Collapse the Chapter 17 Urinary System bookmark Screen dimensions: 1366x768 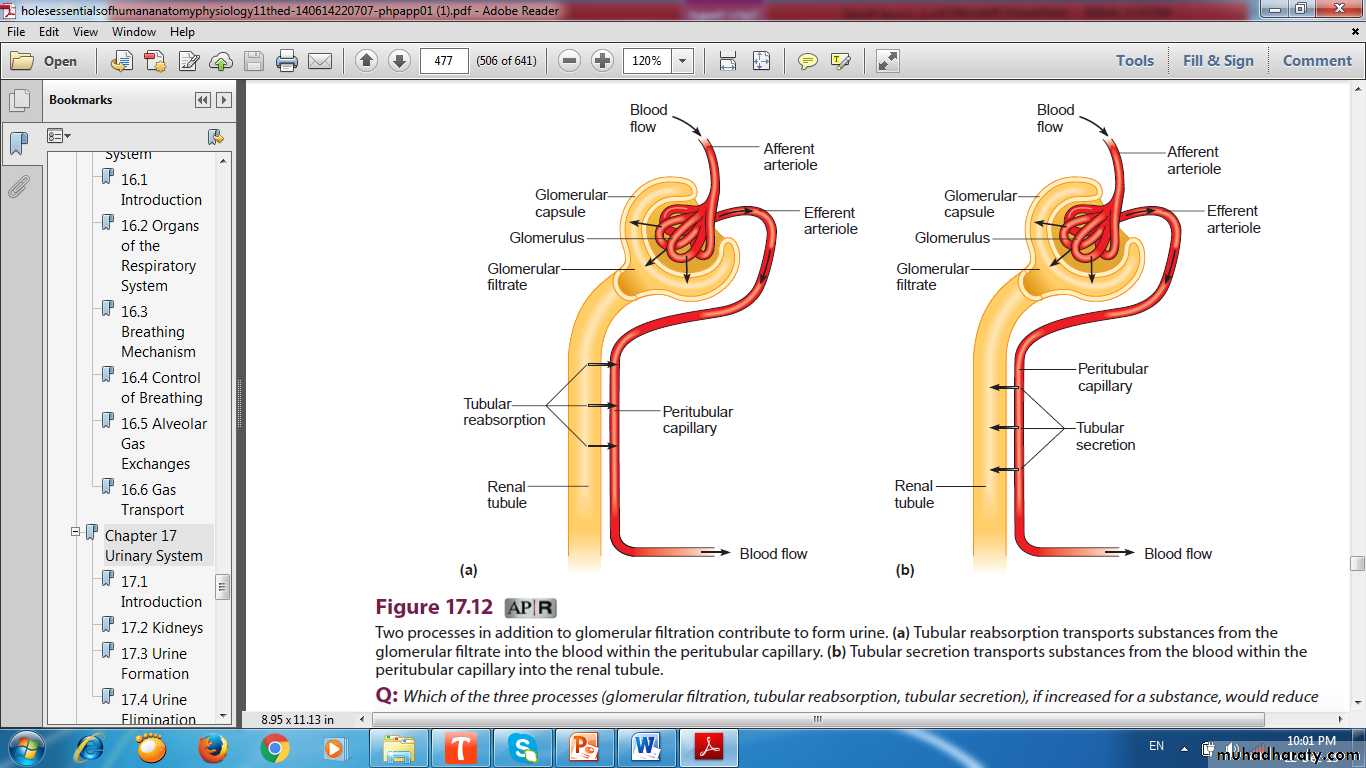[x=75, y=533]
